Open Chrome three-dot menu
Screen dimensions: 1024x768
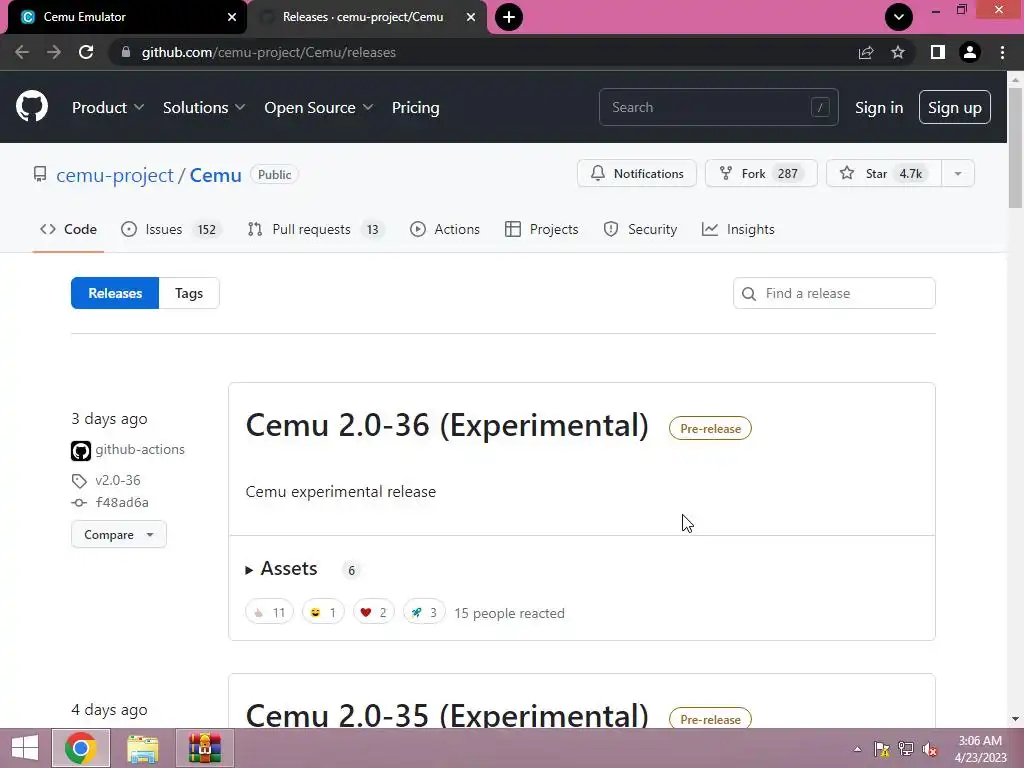pos(1002,52)
